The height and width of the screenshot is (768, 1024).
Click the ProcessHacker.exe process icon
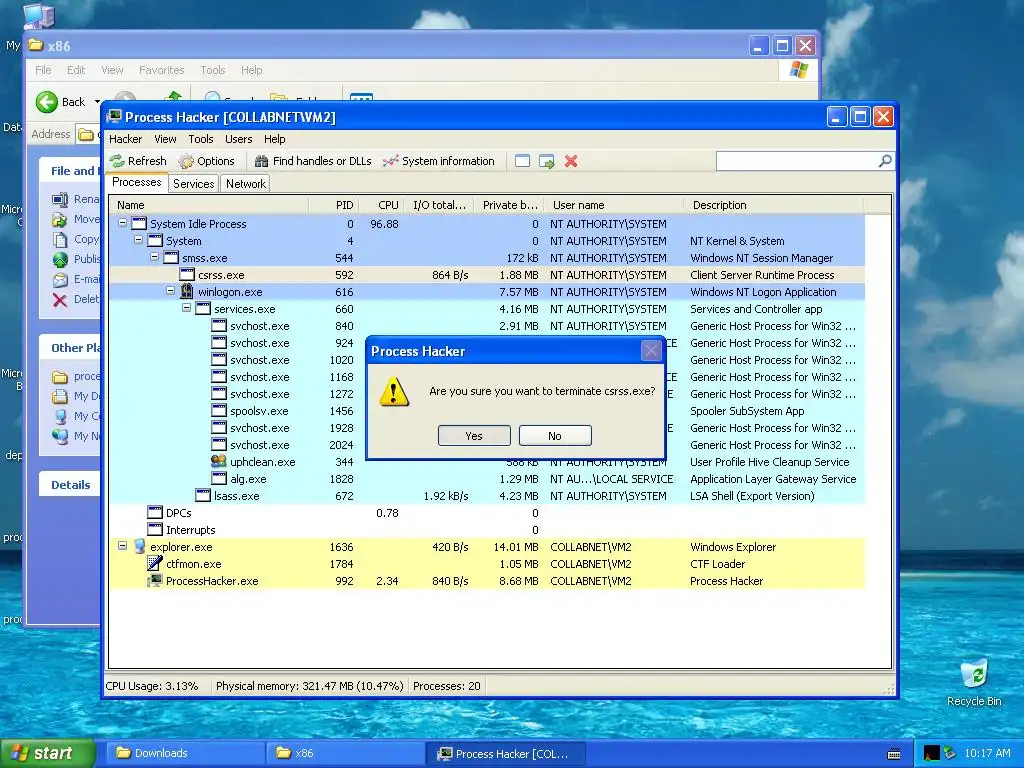pos(155,580)
